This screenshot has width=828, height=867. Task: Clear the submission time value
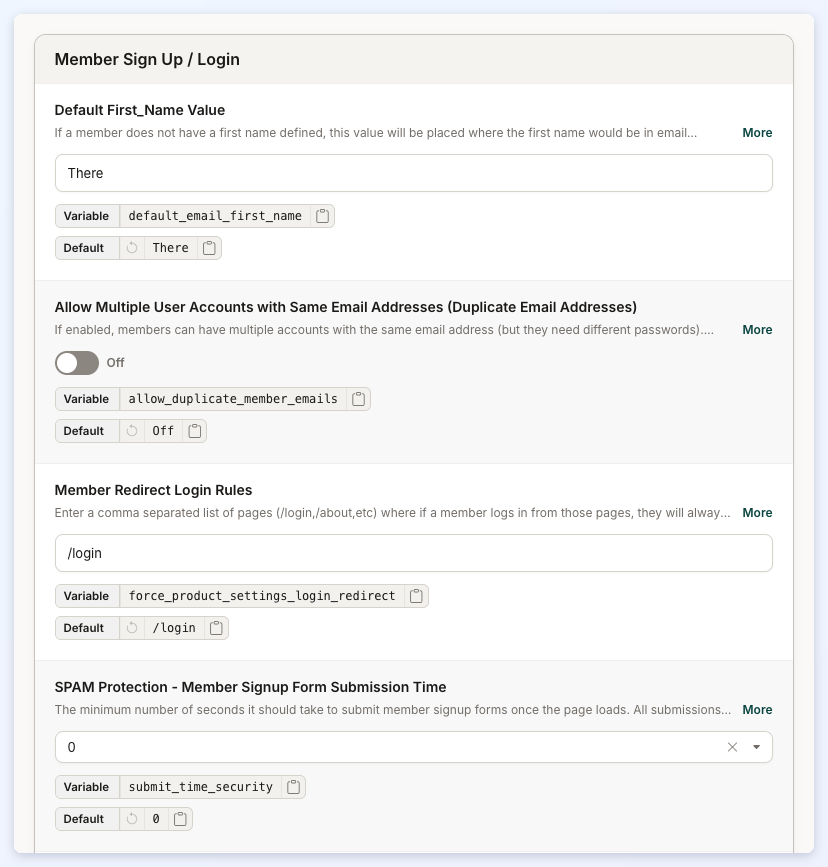[x=732, y=748]
